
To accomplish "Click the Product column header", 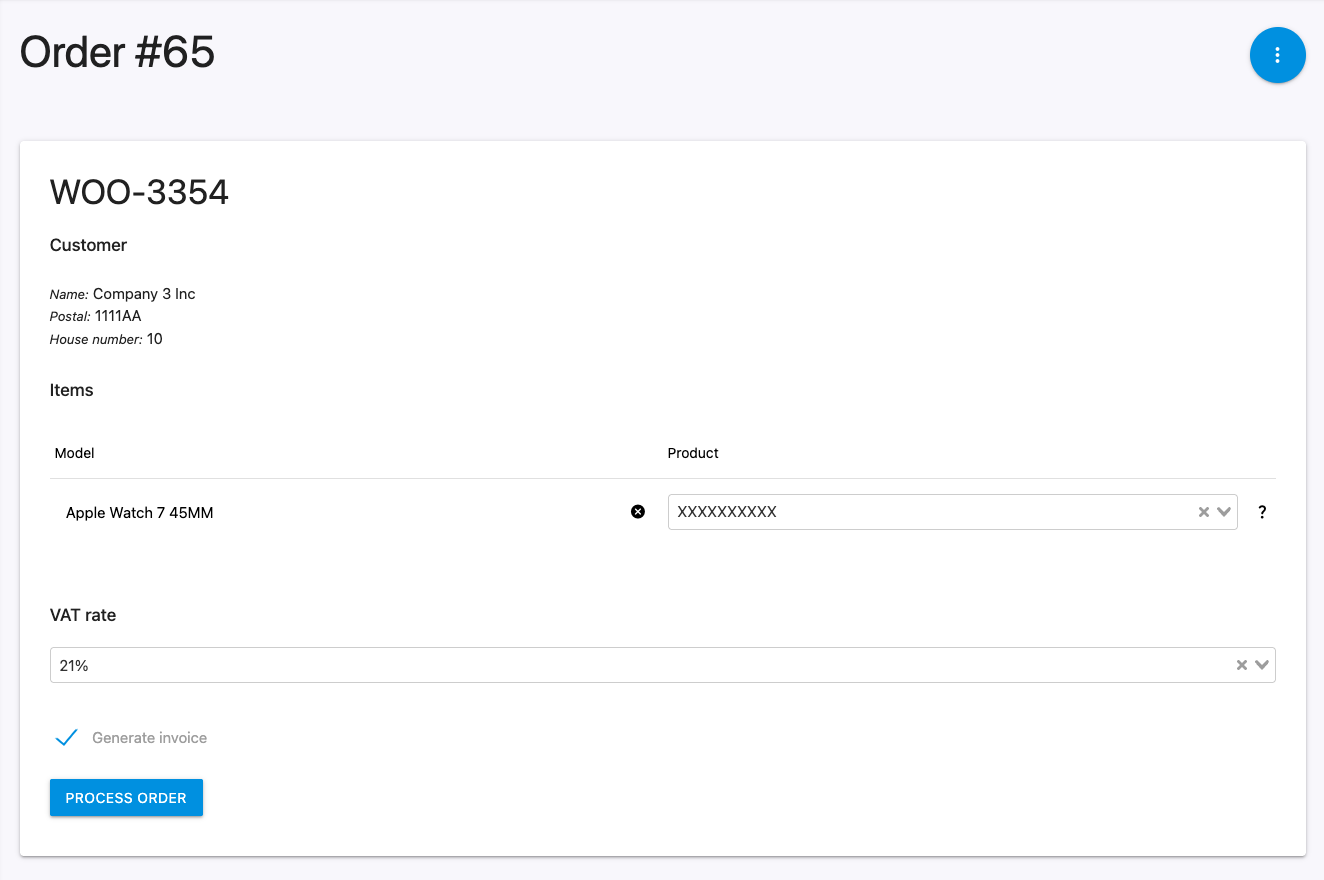I will pyautogui.click(x=693, y=453).
